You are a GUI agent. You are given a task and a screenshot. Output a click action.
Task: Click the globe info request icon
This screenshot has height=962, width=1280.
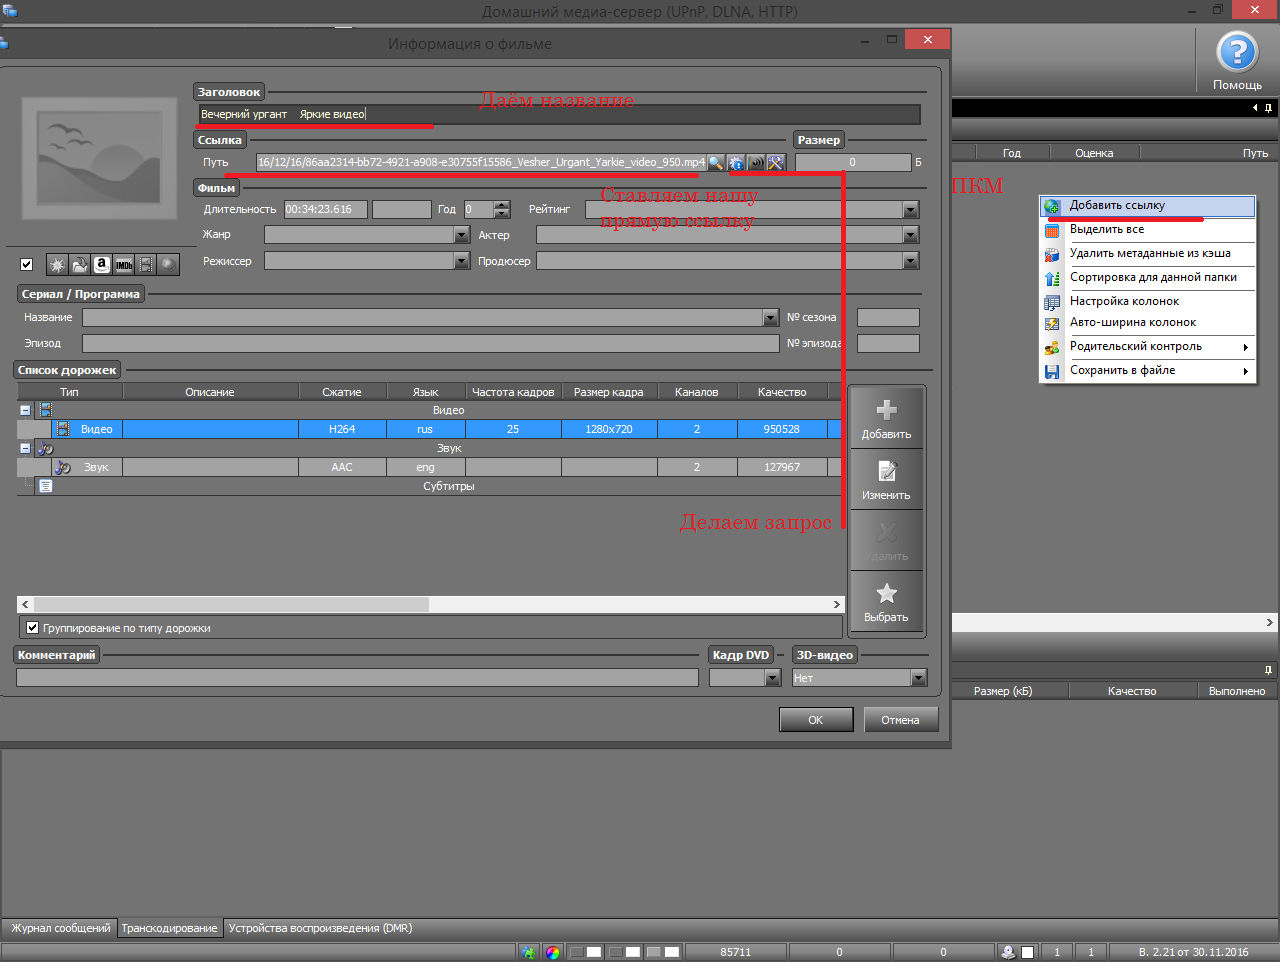point(736,162)
